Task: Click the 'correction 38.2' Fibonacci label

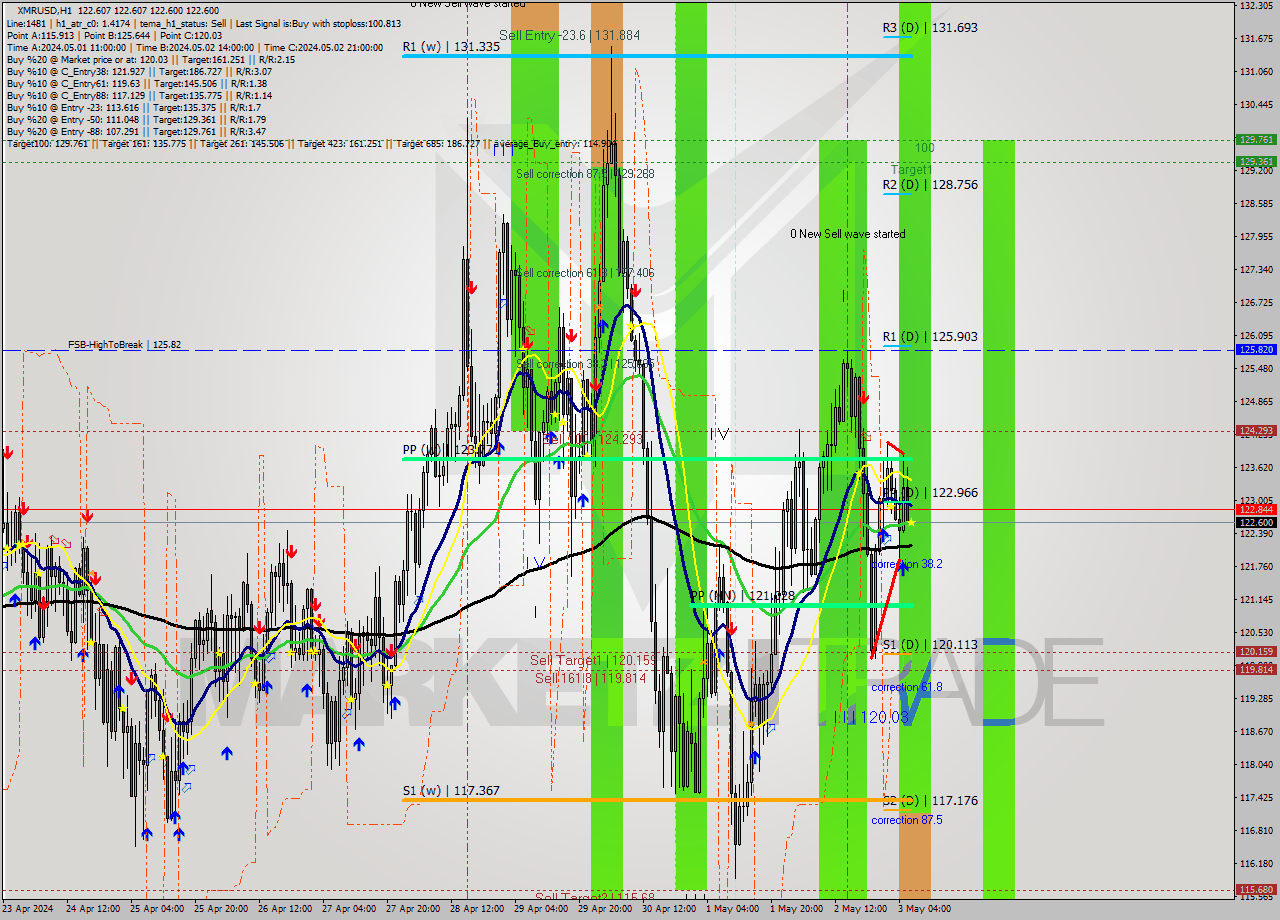Action: [906, 564]
